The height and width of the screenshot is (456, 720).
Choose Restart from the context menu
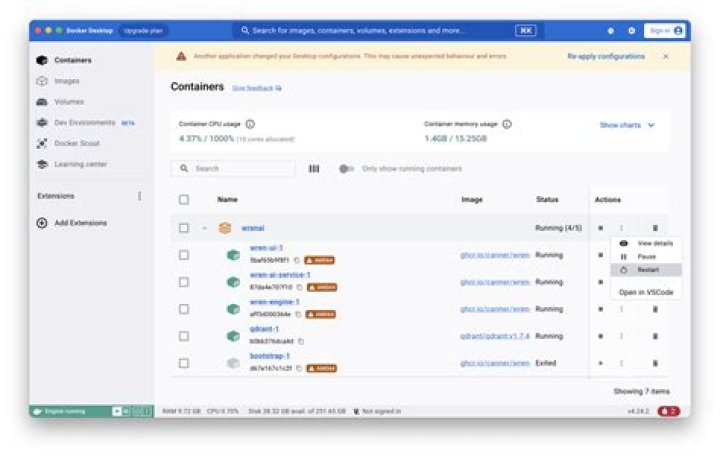coord(646,270)
